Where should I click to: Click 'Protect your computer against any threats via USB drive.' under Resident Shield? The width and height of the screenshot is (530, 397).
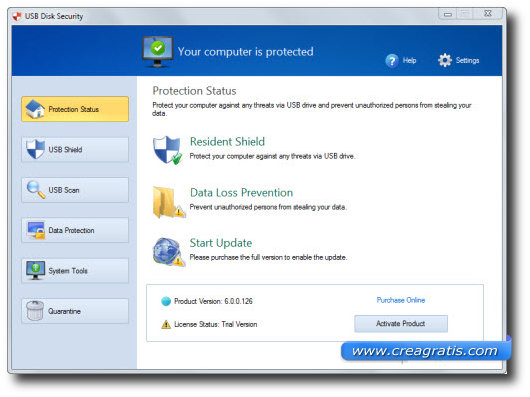tap(272, 156)
